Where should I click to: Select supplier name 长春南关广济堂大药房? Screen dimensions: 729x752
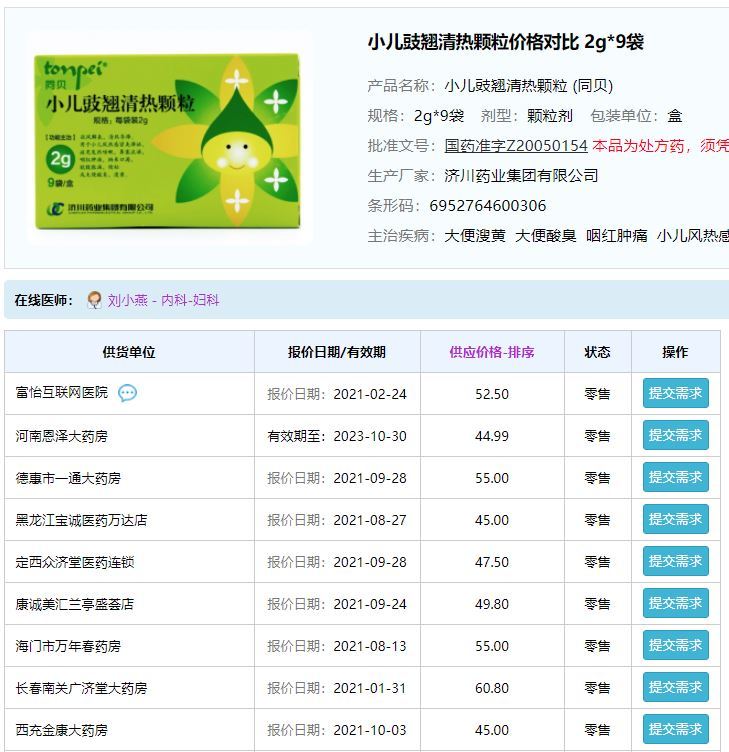[x=82, y=688]
